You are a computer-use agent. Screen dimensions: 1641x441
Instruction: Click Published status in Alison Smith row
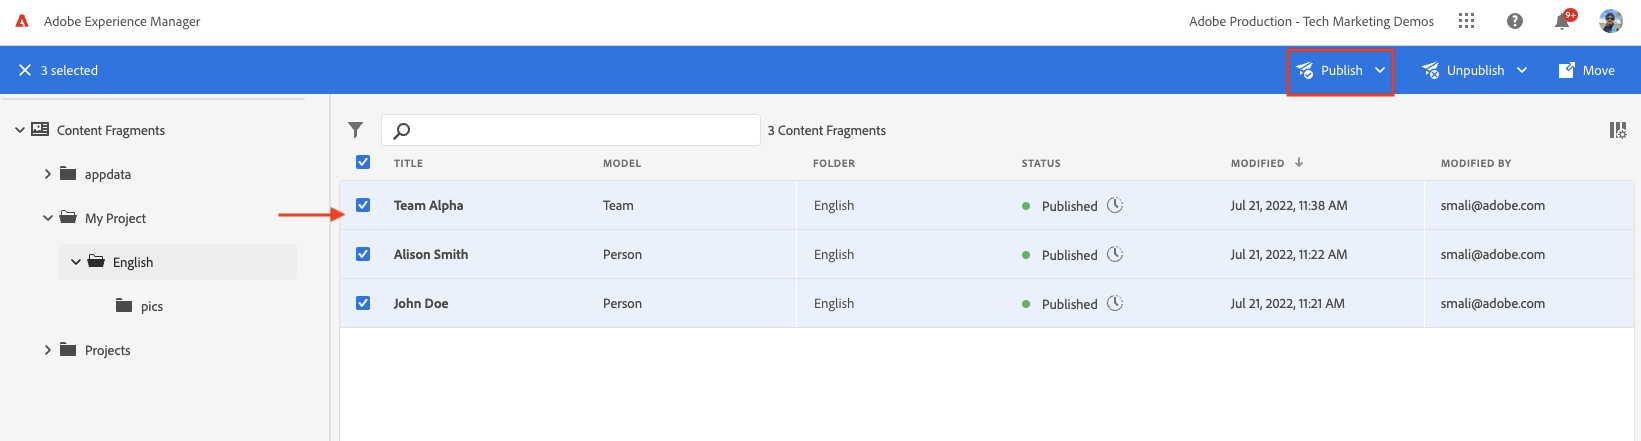tap(1069, 255)
